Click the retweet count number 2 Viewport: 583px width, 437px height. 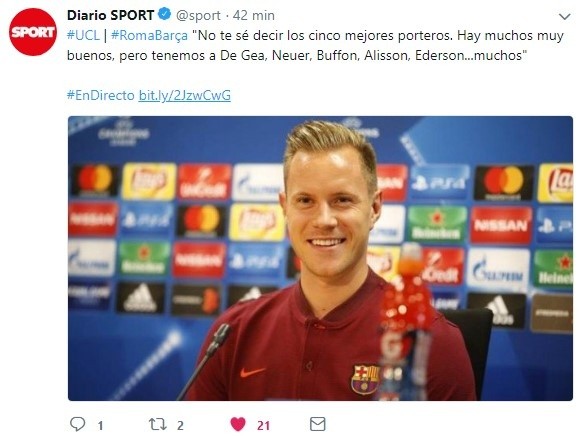180,425
